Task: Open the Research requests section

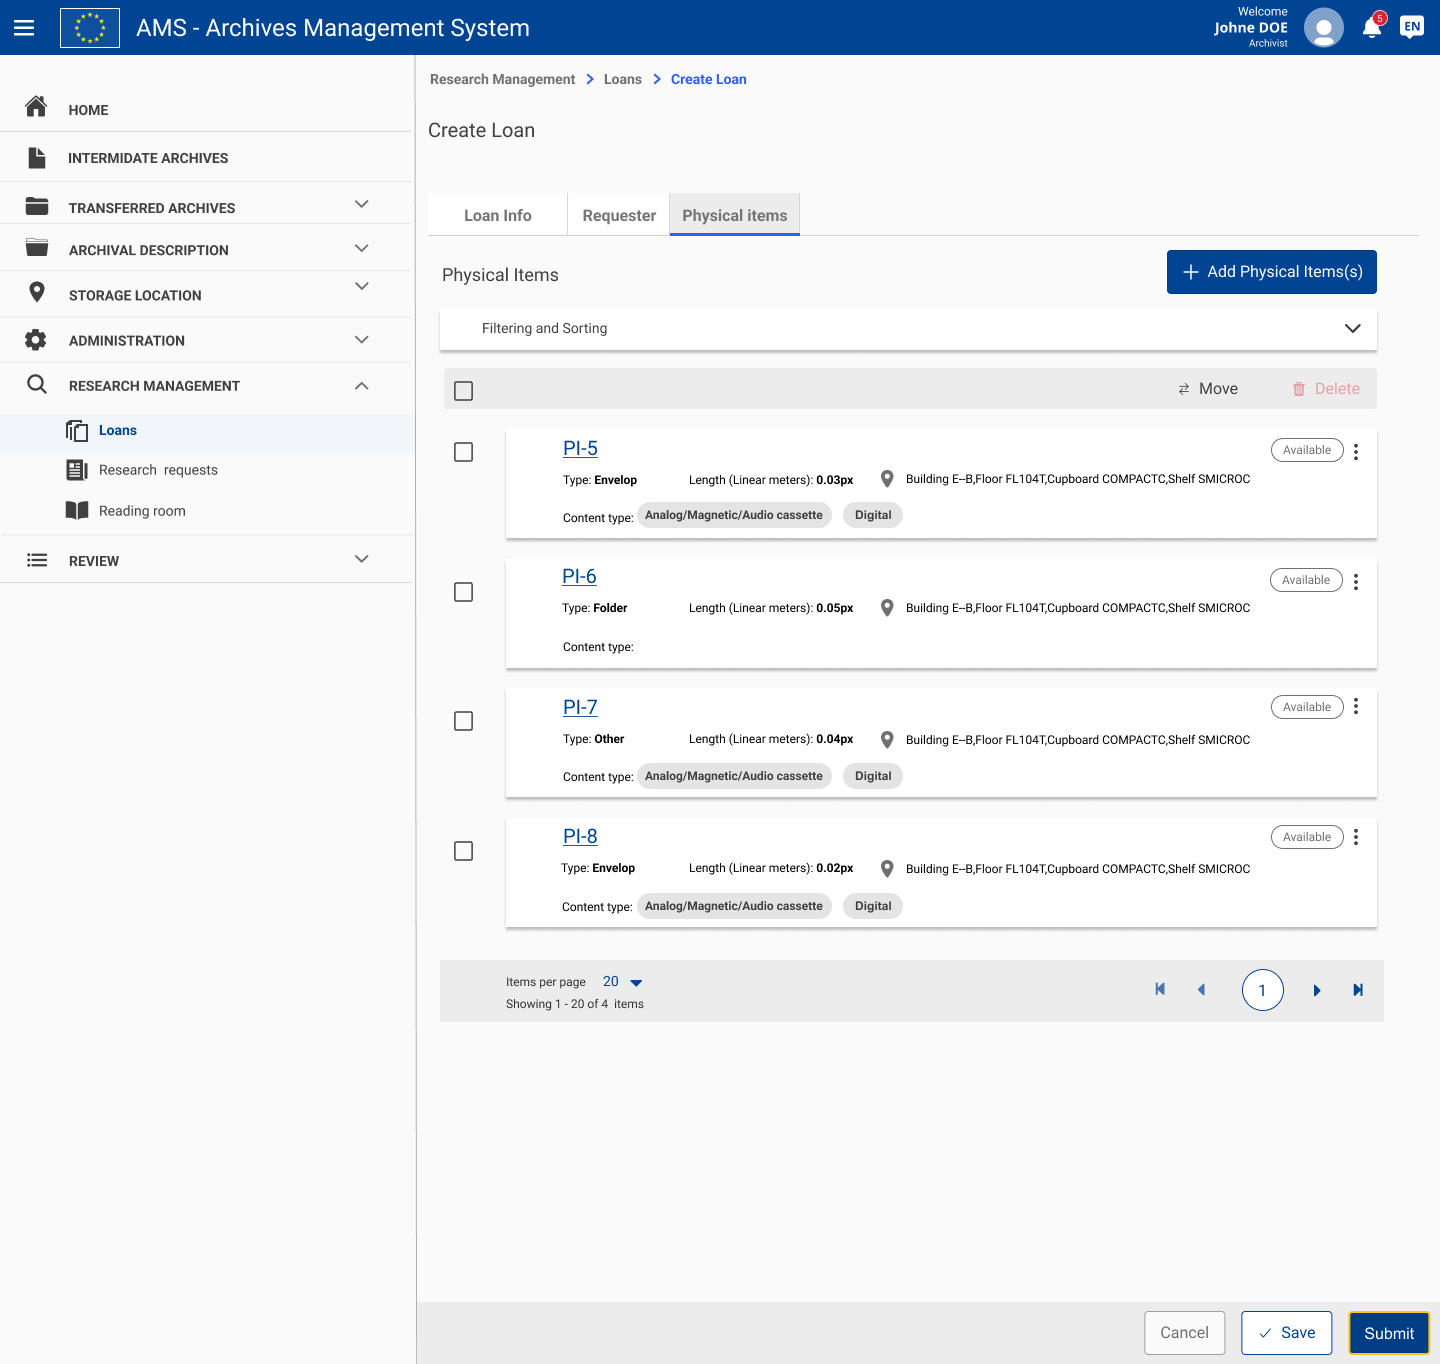Action: tap(158, 470)
